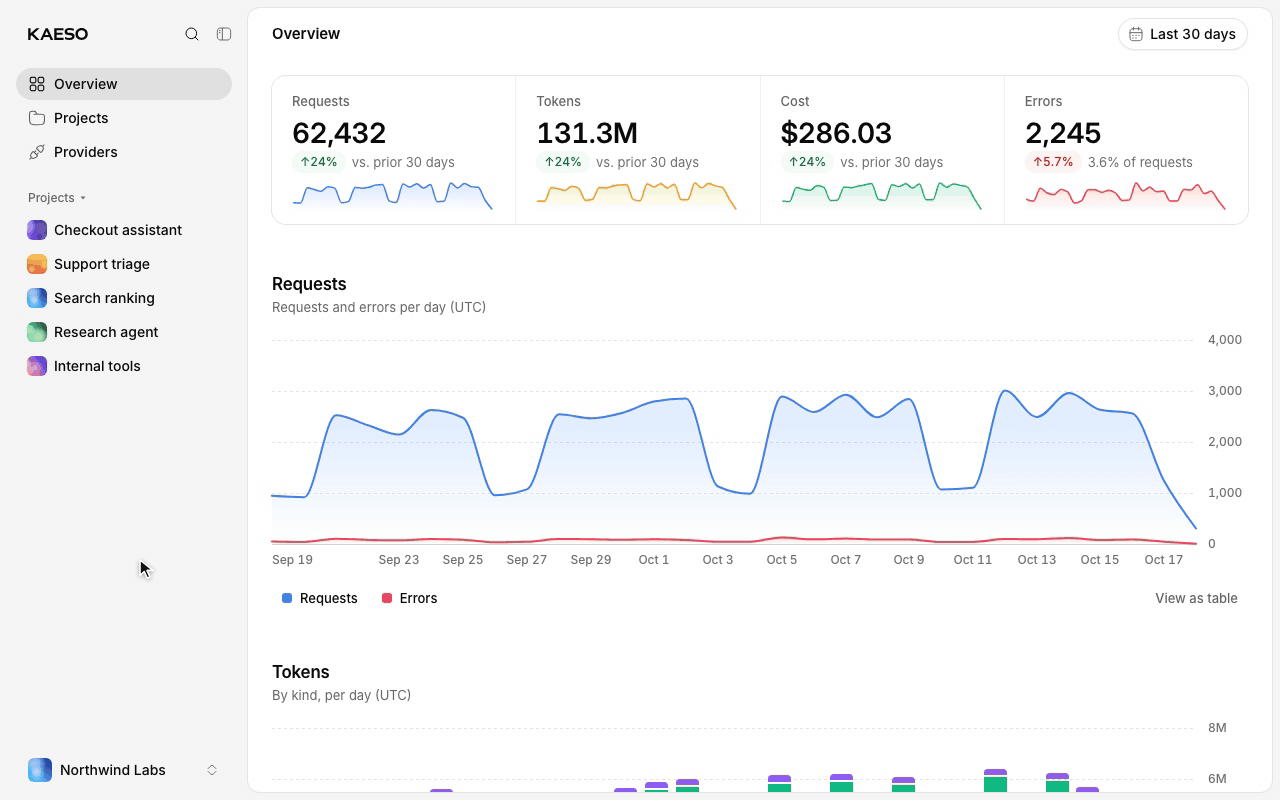Click the KAESO logo
Image resolution: width=1280 pixels, height=800 pixels.
(x=58, y=34)
